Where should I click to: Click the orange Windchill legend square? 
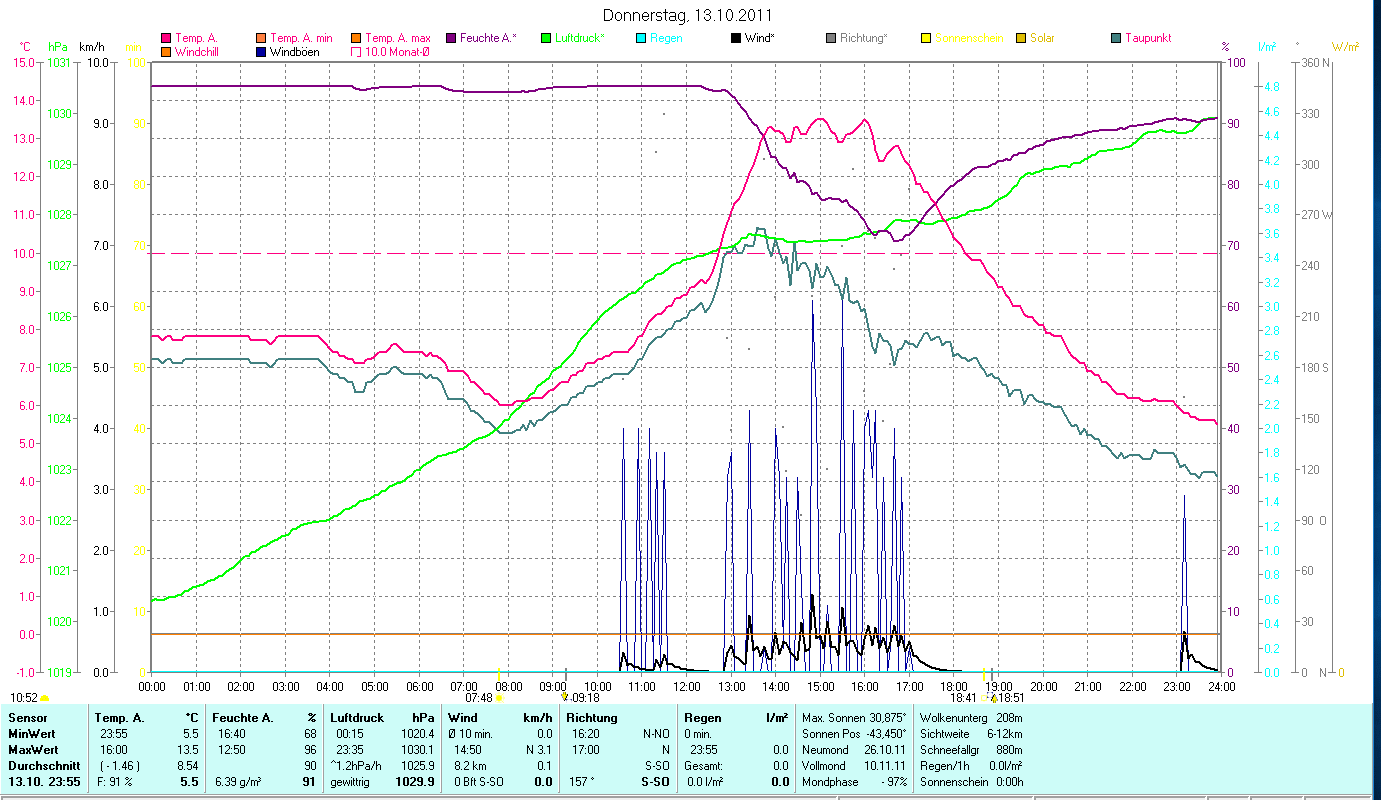165,52
